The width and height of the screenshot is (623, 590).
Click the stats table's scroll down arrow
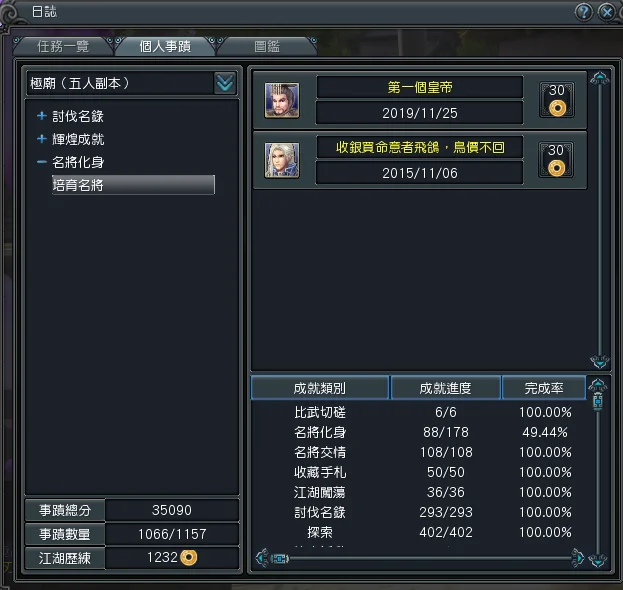click(598, 560)
